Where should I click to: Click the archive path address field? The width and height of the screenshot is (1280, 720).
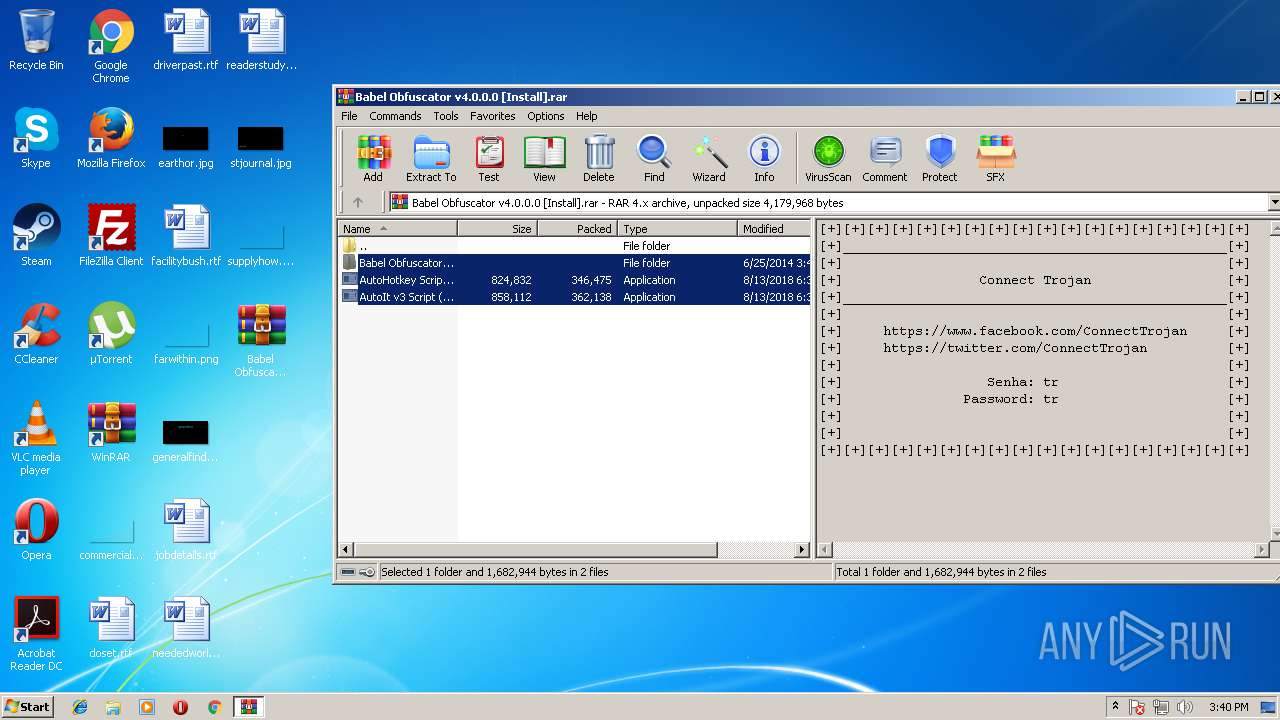pos(828,203)
